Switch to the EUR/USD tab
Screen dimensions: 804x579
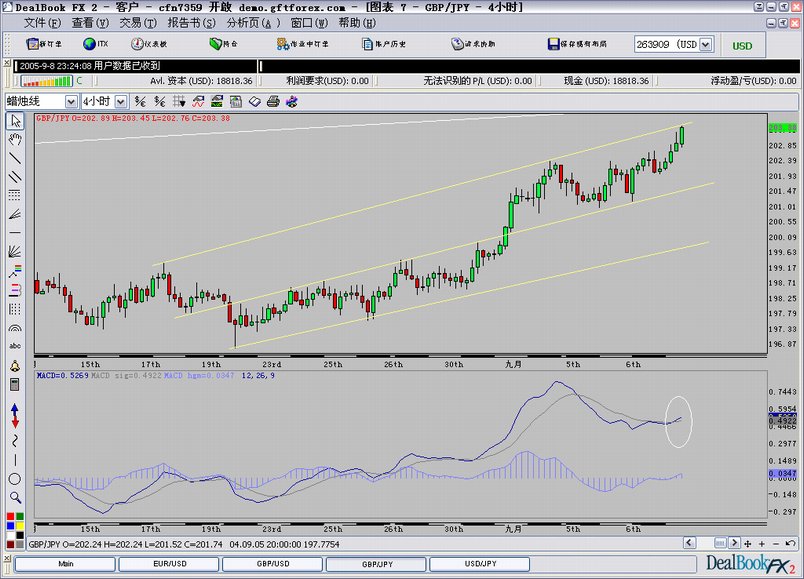(170, 564)
